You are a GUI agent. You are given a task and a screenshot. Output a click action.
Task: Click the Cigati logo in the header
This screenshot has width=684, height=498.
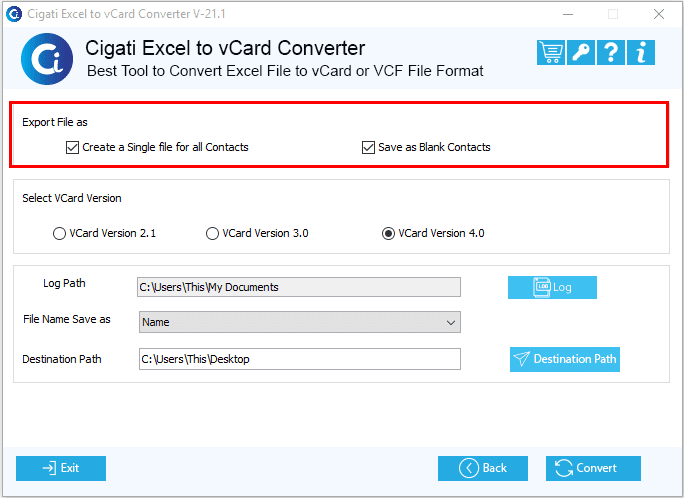pyautogui.click(x=47, y=59)
